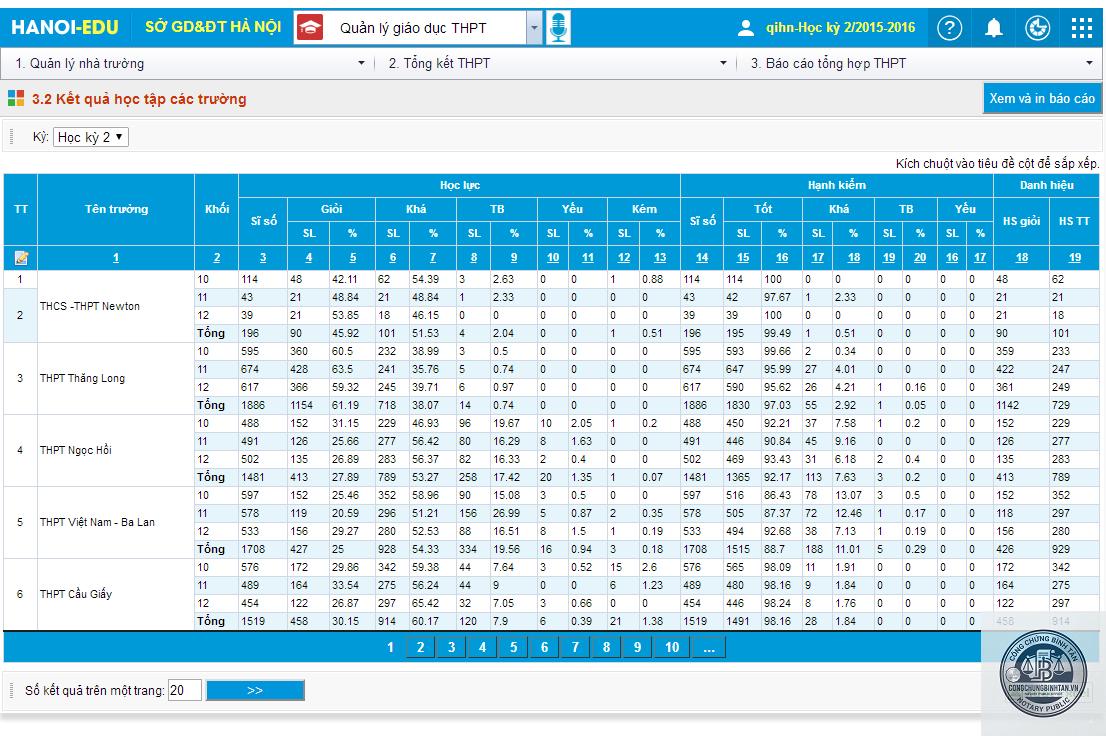
Task: Click the >> apply page size button
Action: (255, 690)
